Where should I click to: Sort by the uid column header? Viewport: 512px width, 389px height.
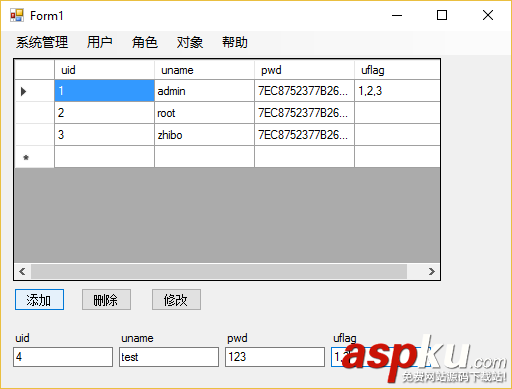(104, 70)
